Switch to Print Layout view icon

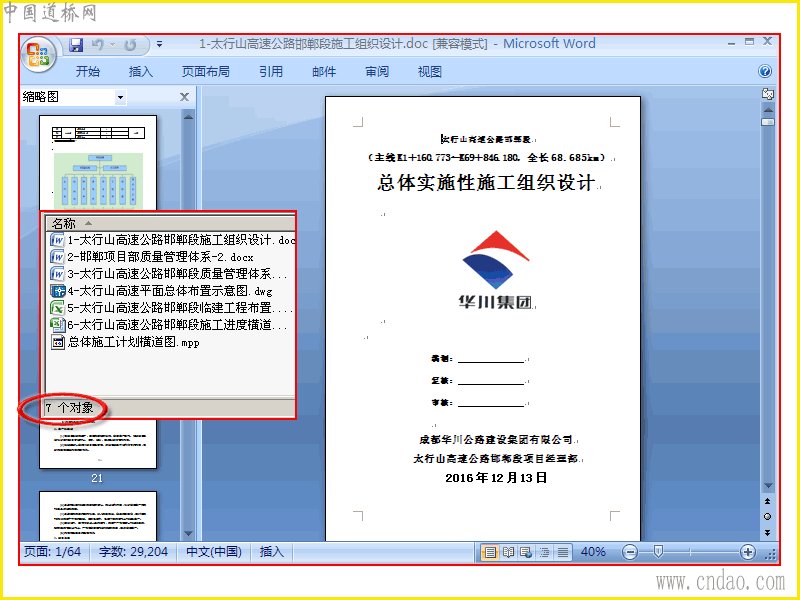pyautogui.click(x=490, y=553)
